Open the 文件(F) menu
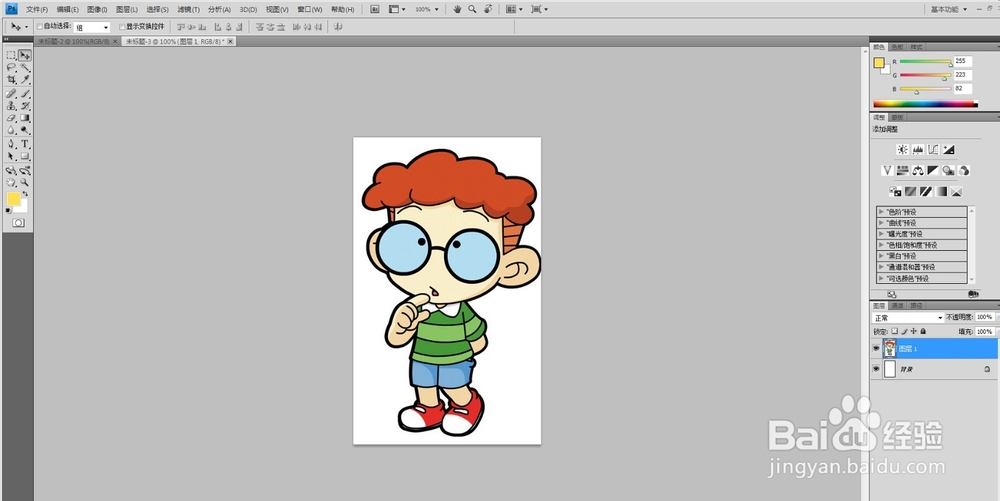The image size is (1000, 501). click(37, 10)
